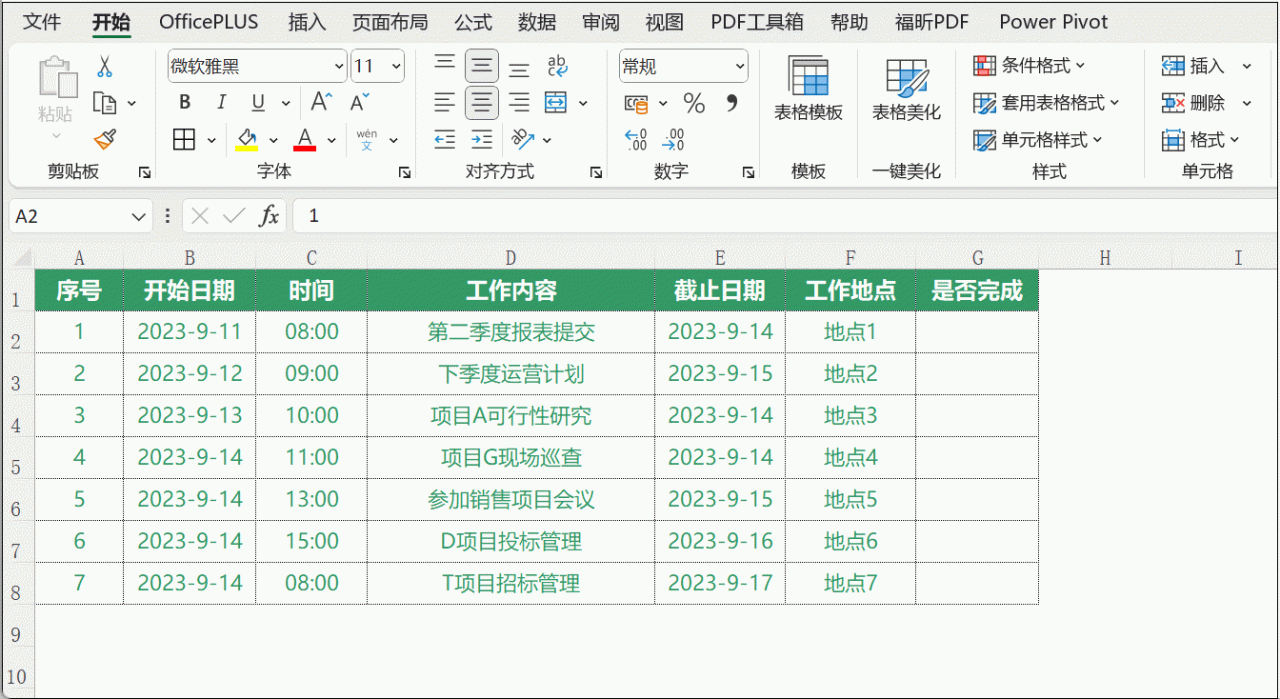Select cell 第二季度报表提交
This screenshot has width=1280, height=699.
pos(511,332)
